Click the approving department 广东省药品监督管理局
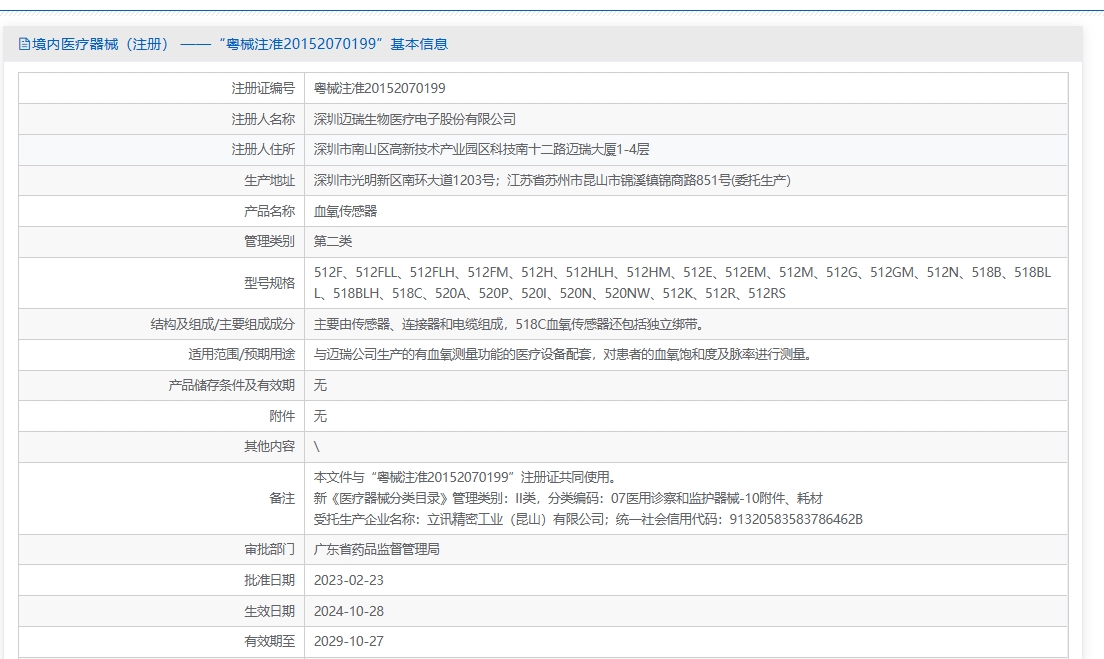Viewport: 1104px width, 659px height. (x=377, y=549)
